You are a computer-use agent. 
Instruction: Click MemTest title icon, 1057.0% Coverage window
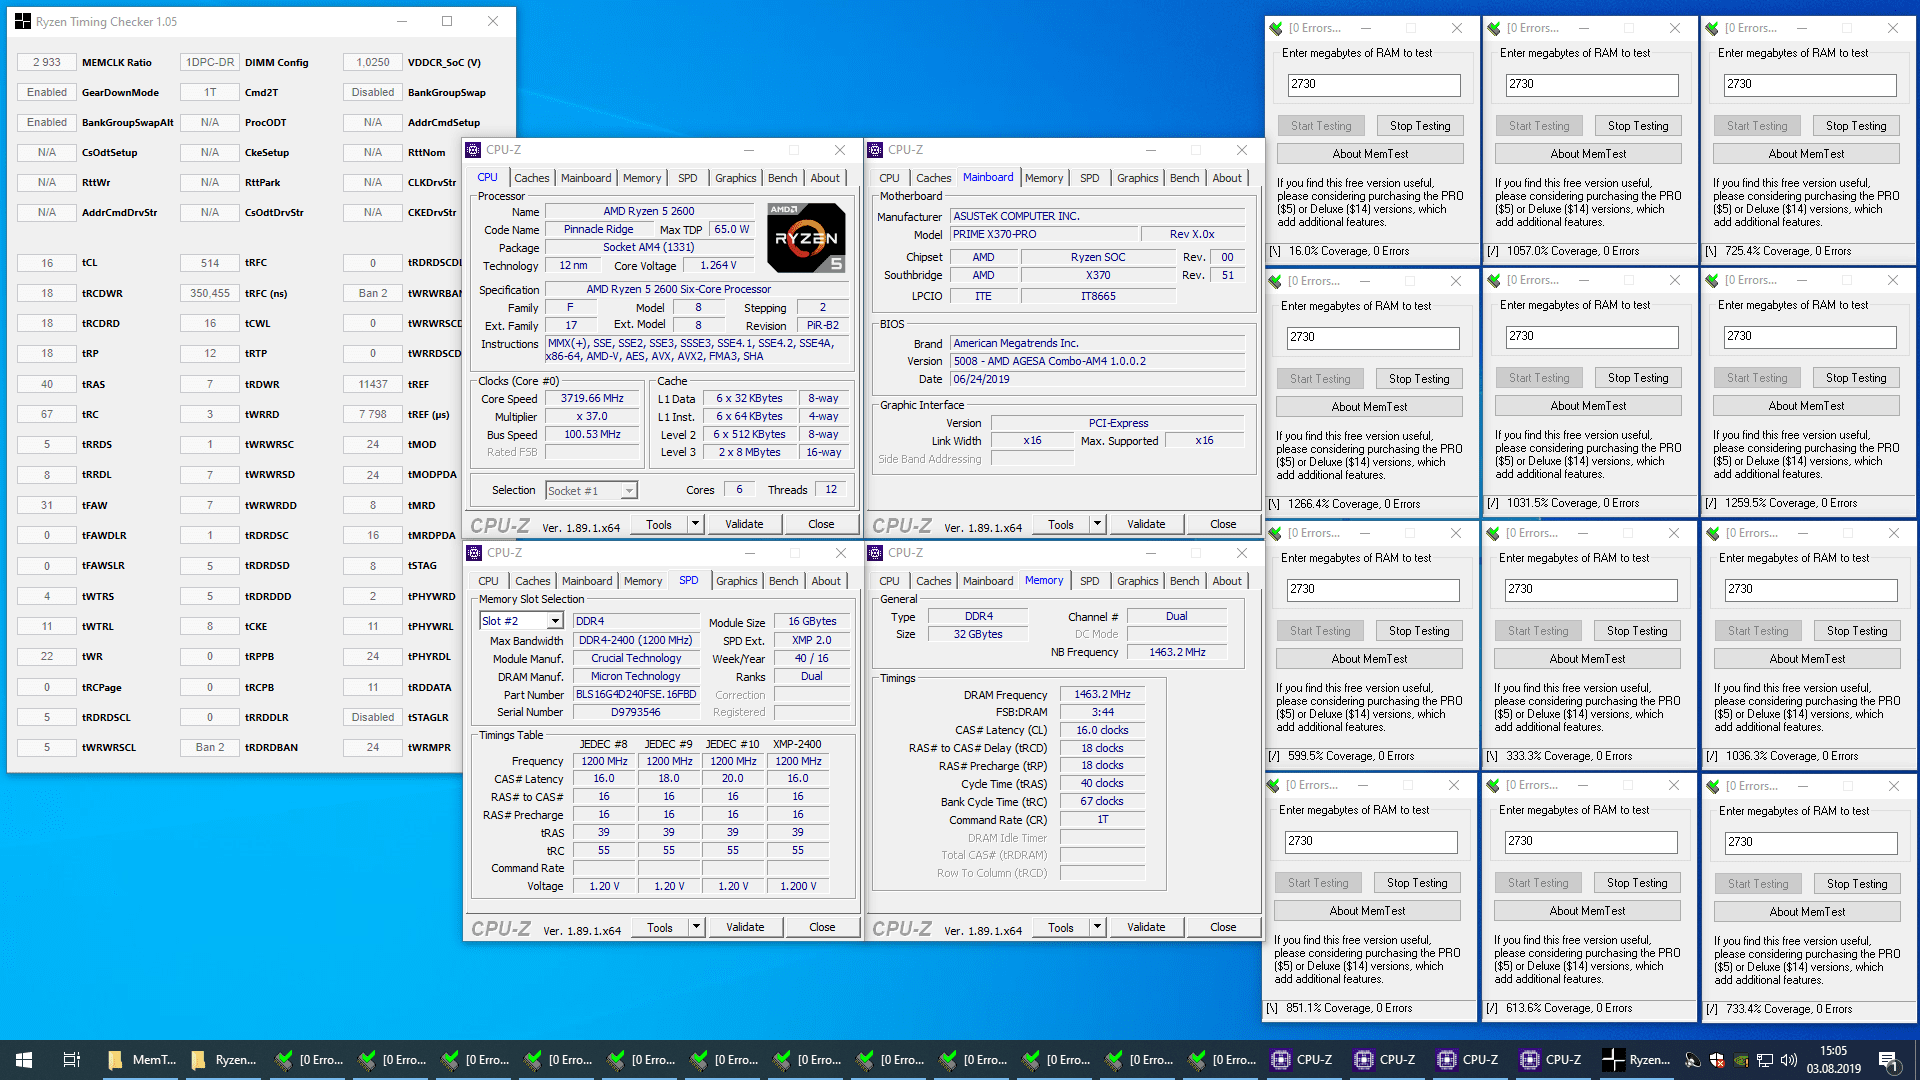pos(1494,28)
